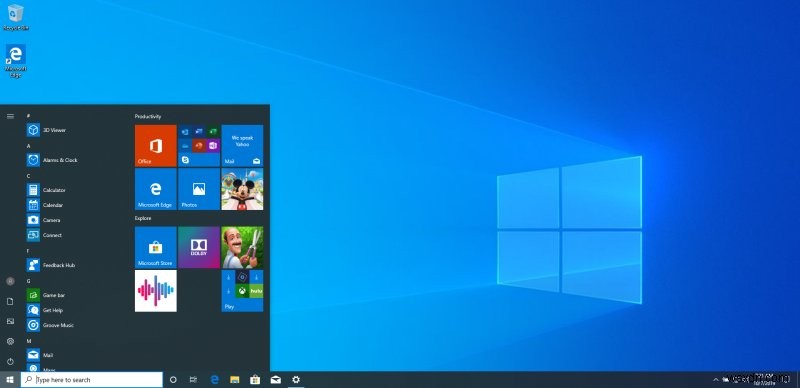
Task: Click the 'Type here to search' box
Action: (x=92, y=379)
